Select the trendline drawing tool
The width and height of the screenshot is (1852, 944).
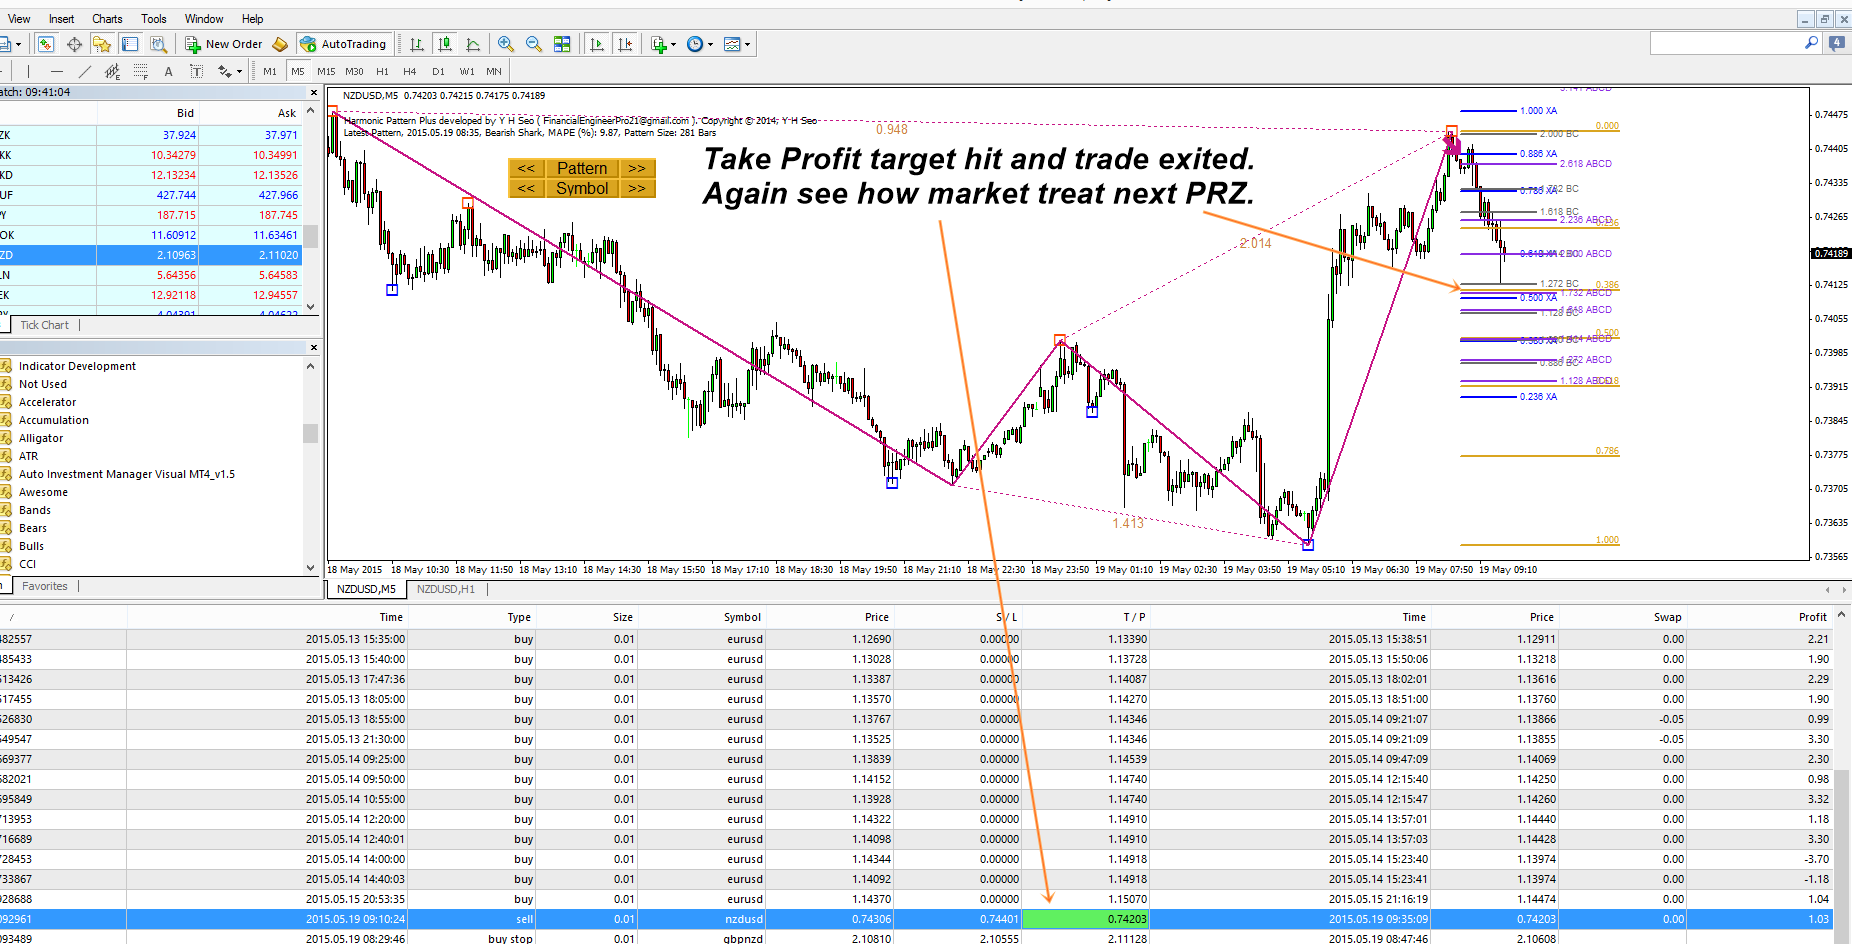click(x=84, y=71)
